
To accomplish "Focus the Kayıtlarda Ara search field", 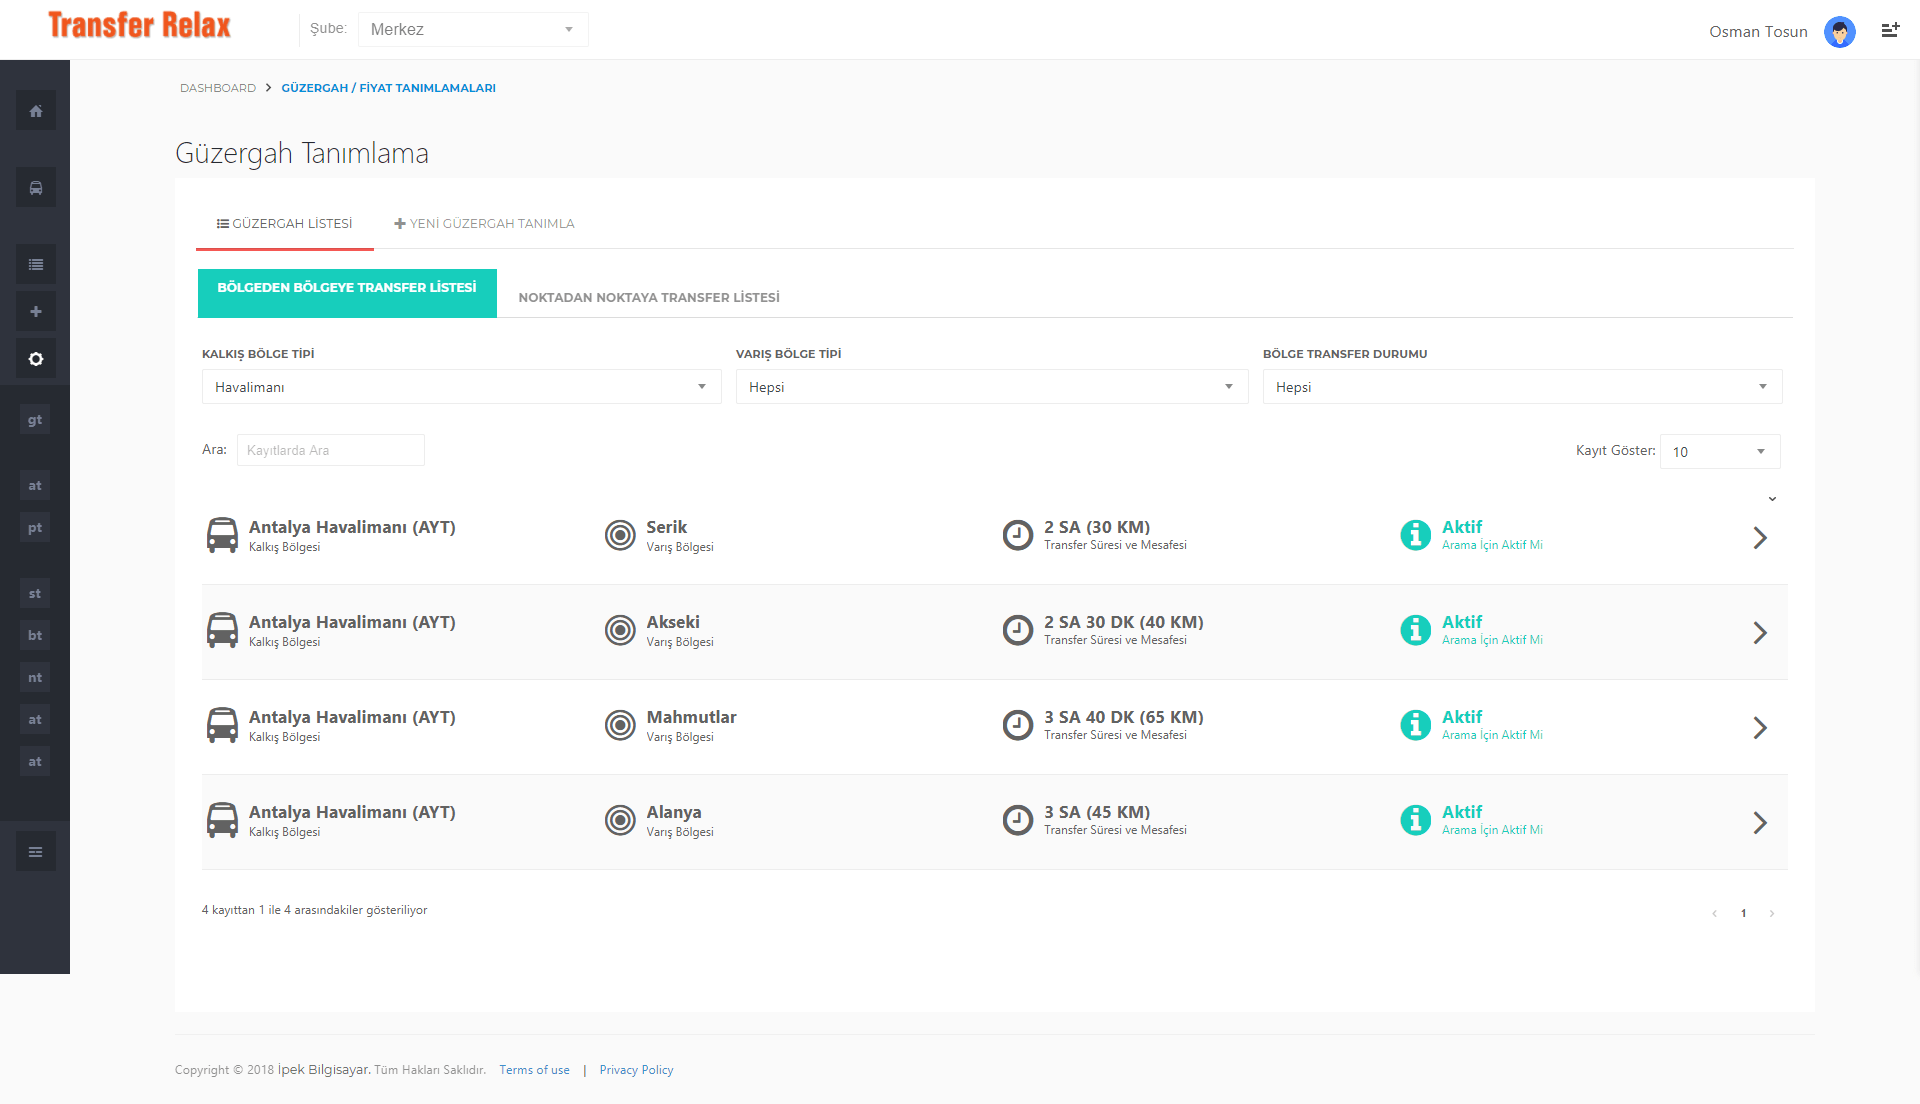I will click(x=331, y=451).
